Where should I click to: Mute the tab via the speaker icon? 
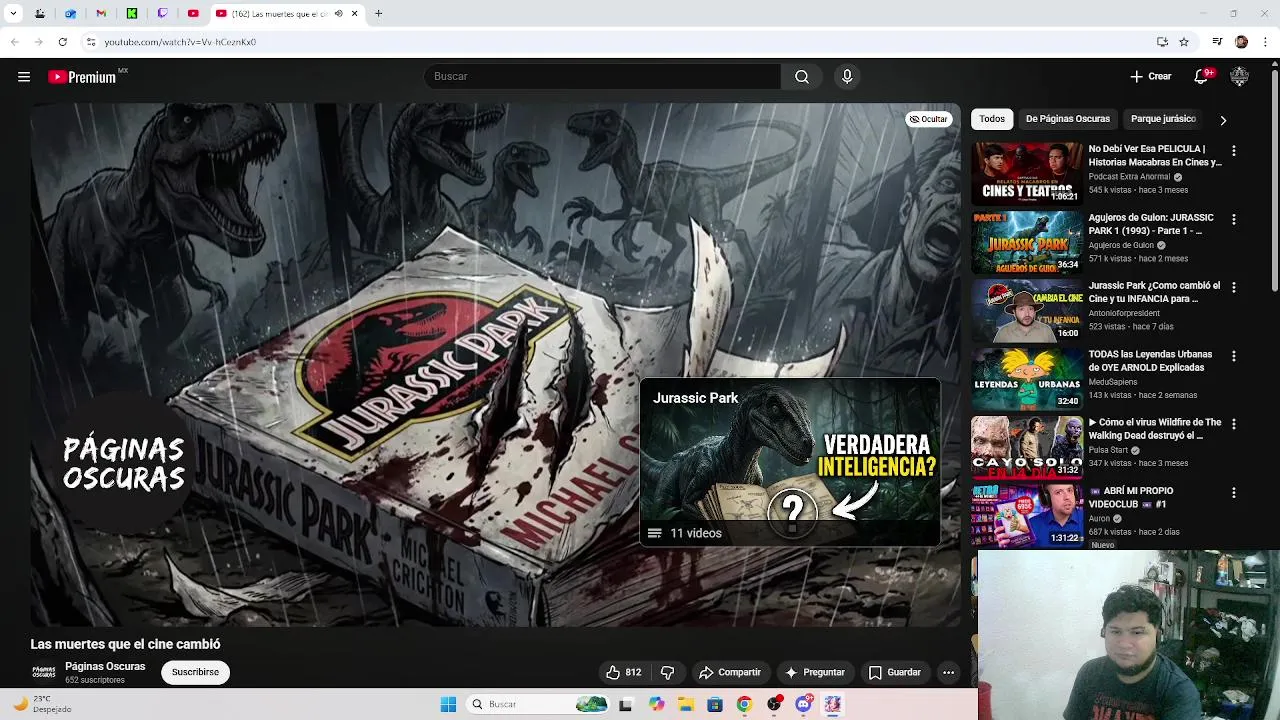point(338,14)
